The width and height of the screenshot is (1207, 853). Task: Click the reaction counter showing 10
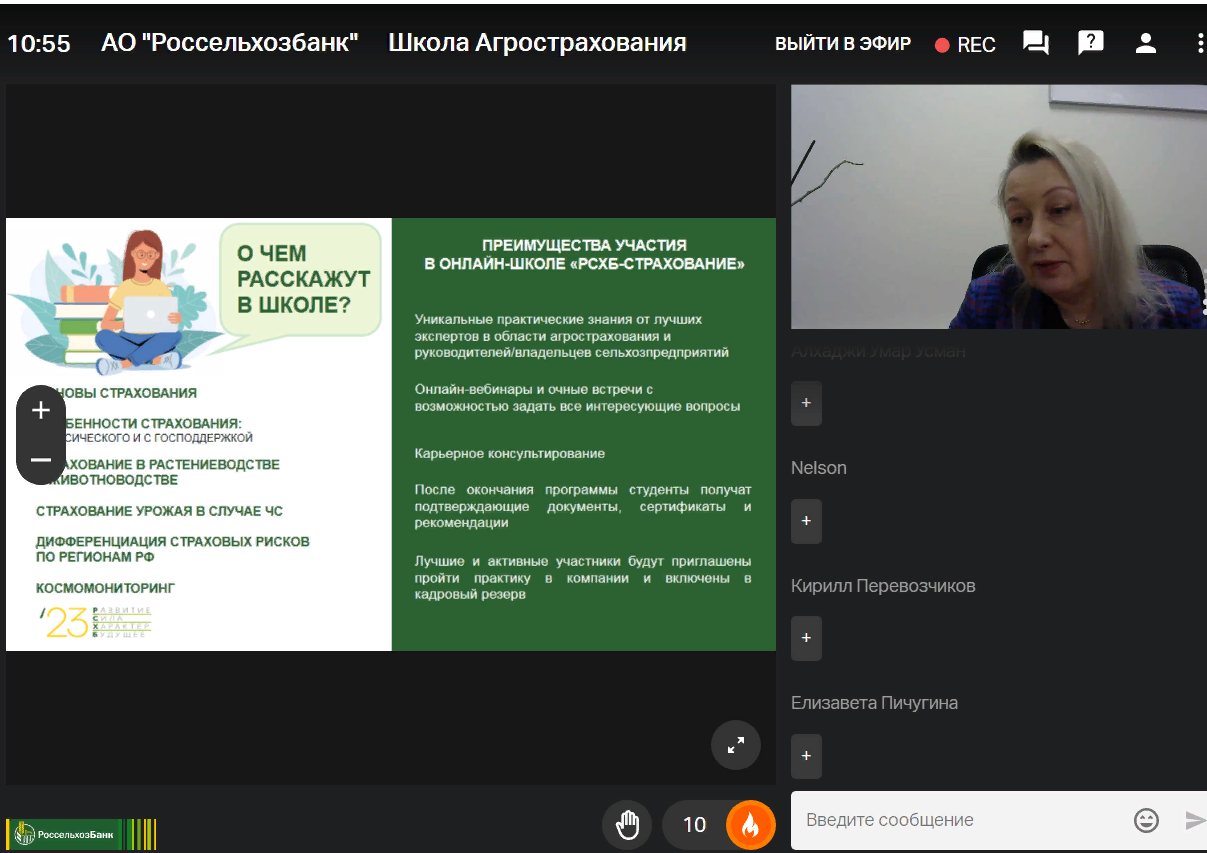coord(694,825)
